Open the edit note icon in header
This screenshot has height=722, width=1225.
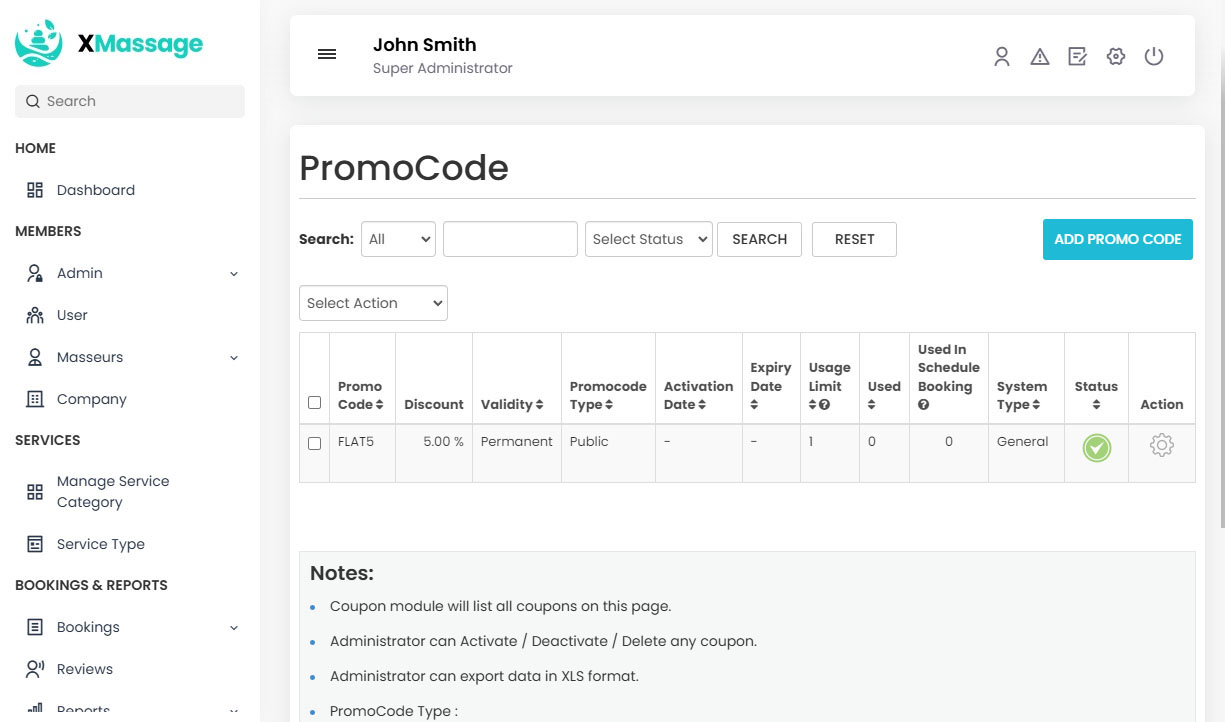[x=1077, y=57]
